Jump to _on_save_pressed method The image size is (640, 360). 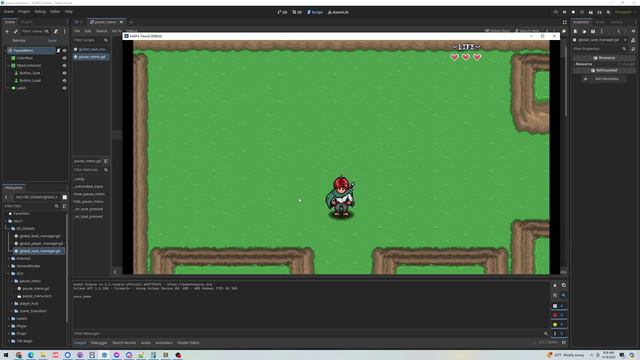click(x=88, y=209)
